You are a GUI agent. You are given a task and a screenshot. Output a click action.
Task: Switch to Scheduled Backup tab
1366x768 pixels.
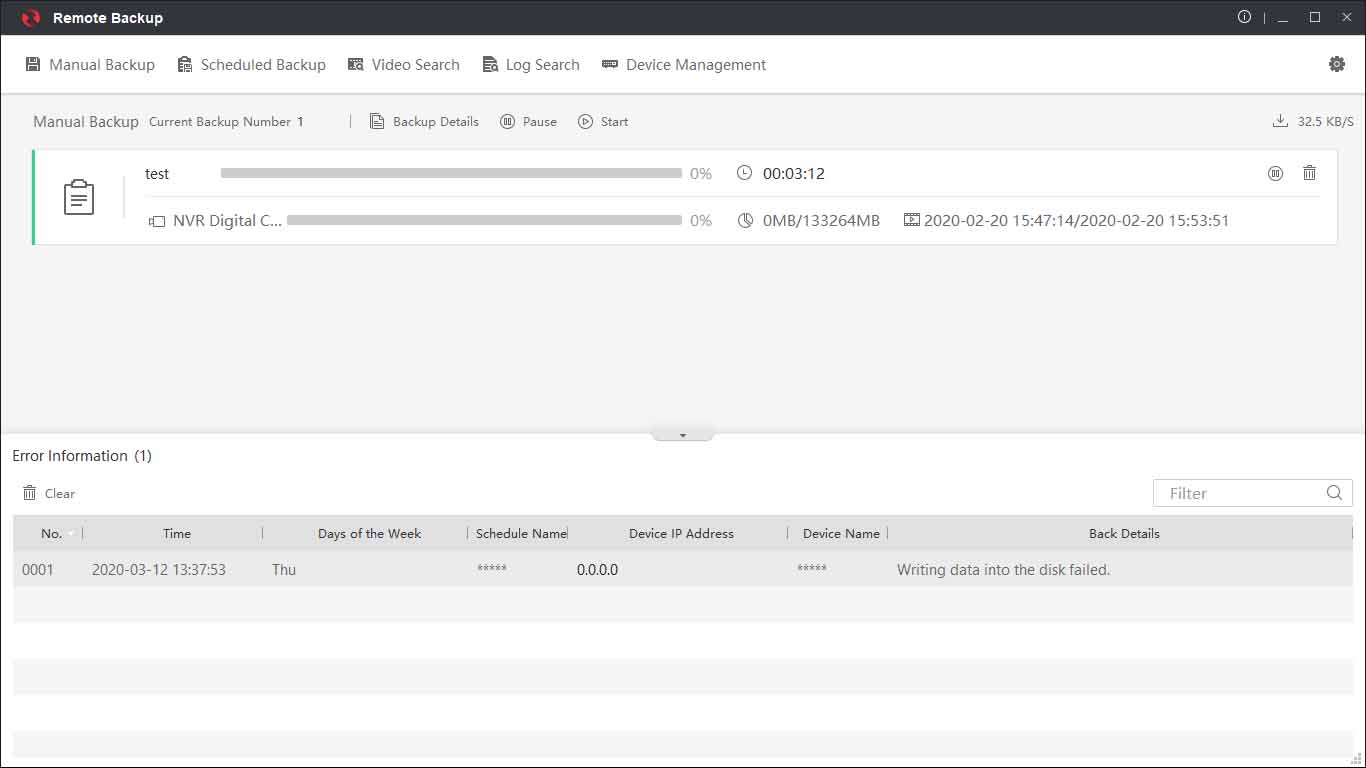tap(251, 65)
